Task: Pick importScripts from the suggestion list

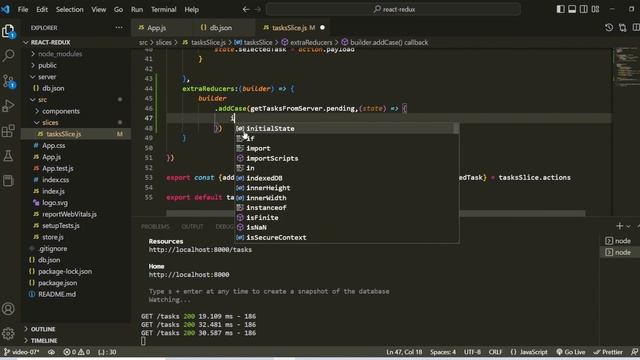Action: tap(346, 158)
